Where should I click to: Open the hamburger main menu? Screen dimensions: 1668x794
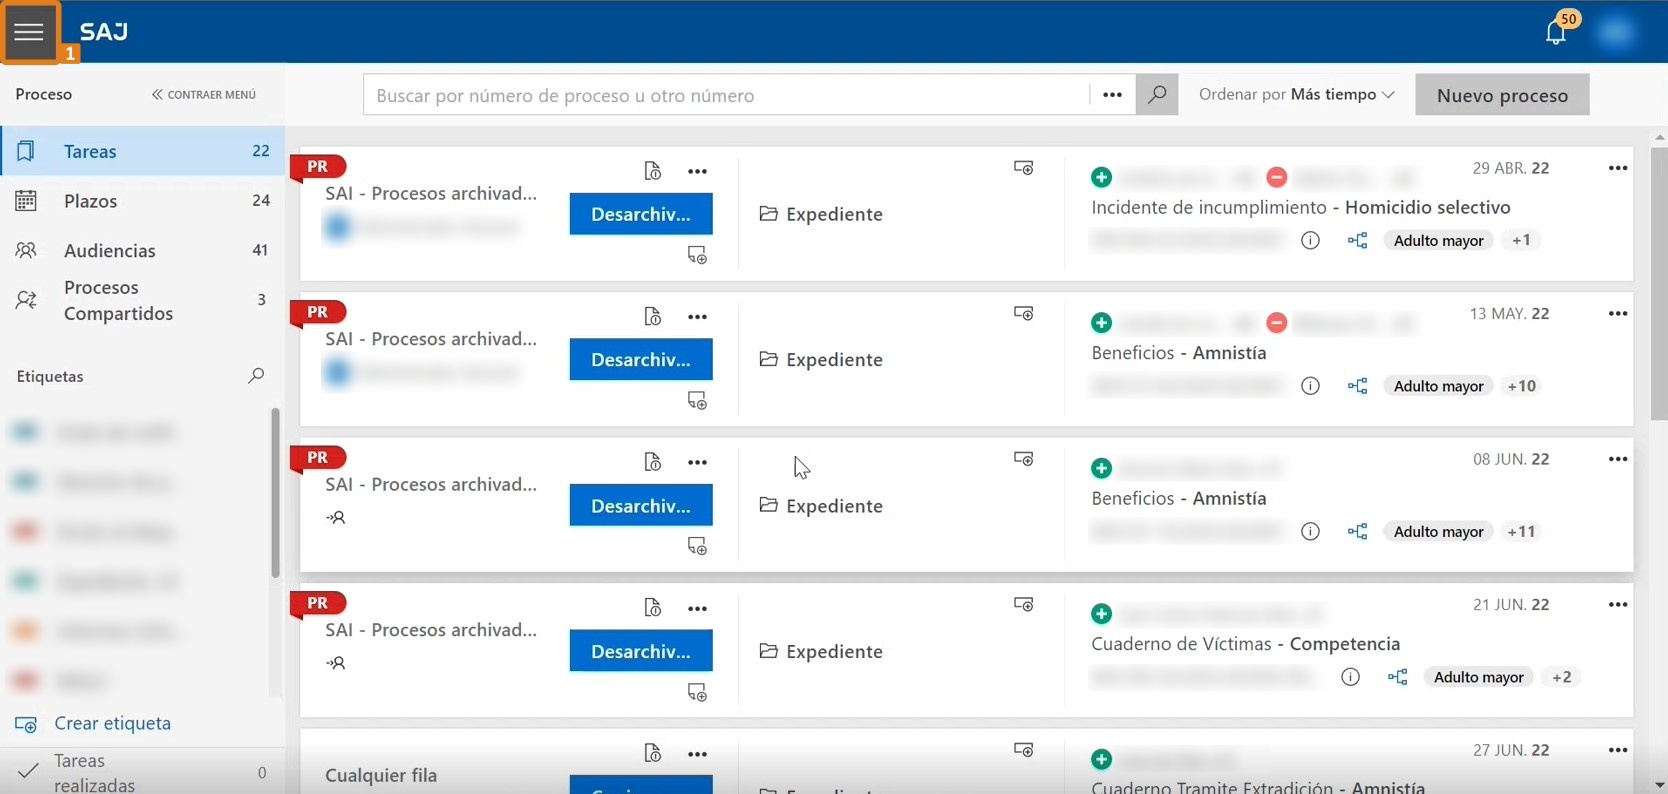click(29, 32)
